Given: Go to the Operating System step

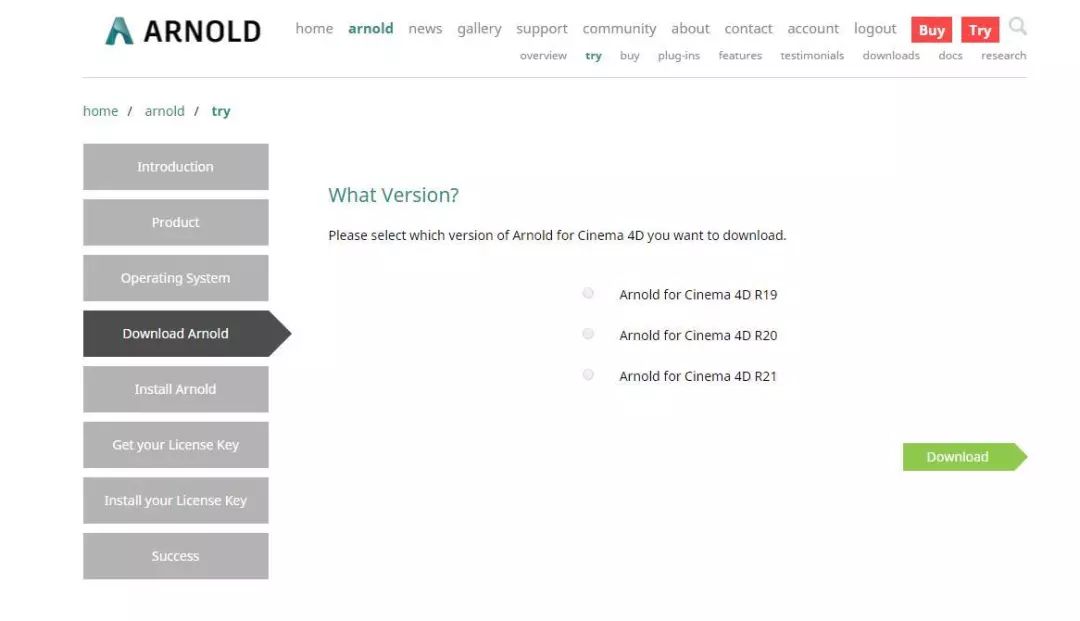Looking at the screenshot, I should [176, 278].
